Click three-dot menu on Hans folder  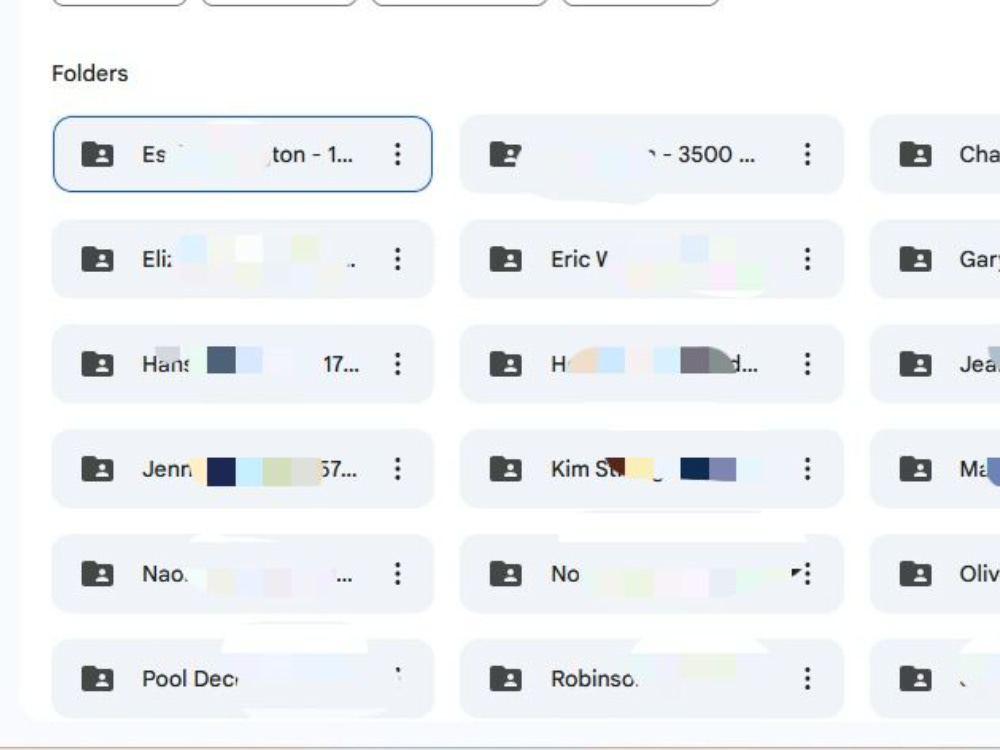pos(397,364)
